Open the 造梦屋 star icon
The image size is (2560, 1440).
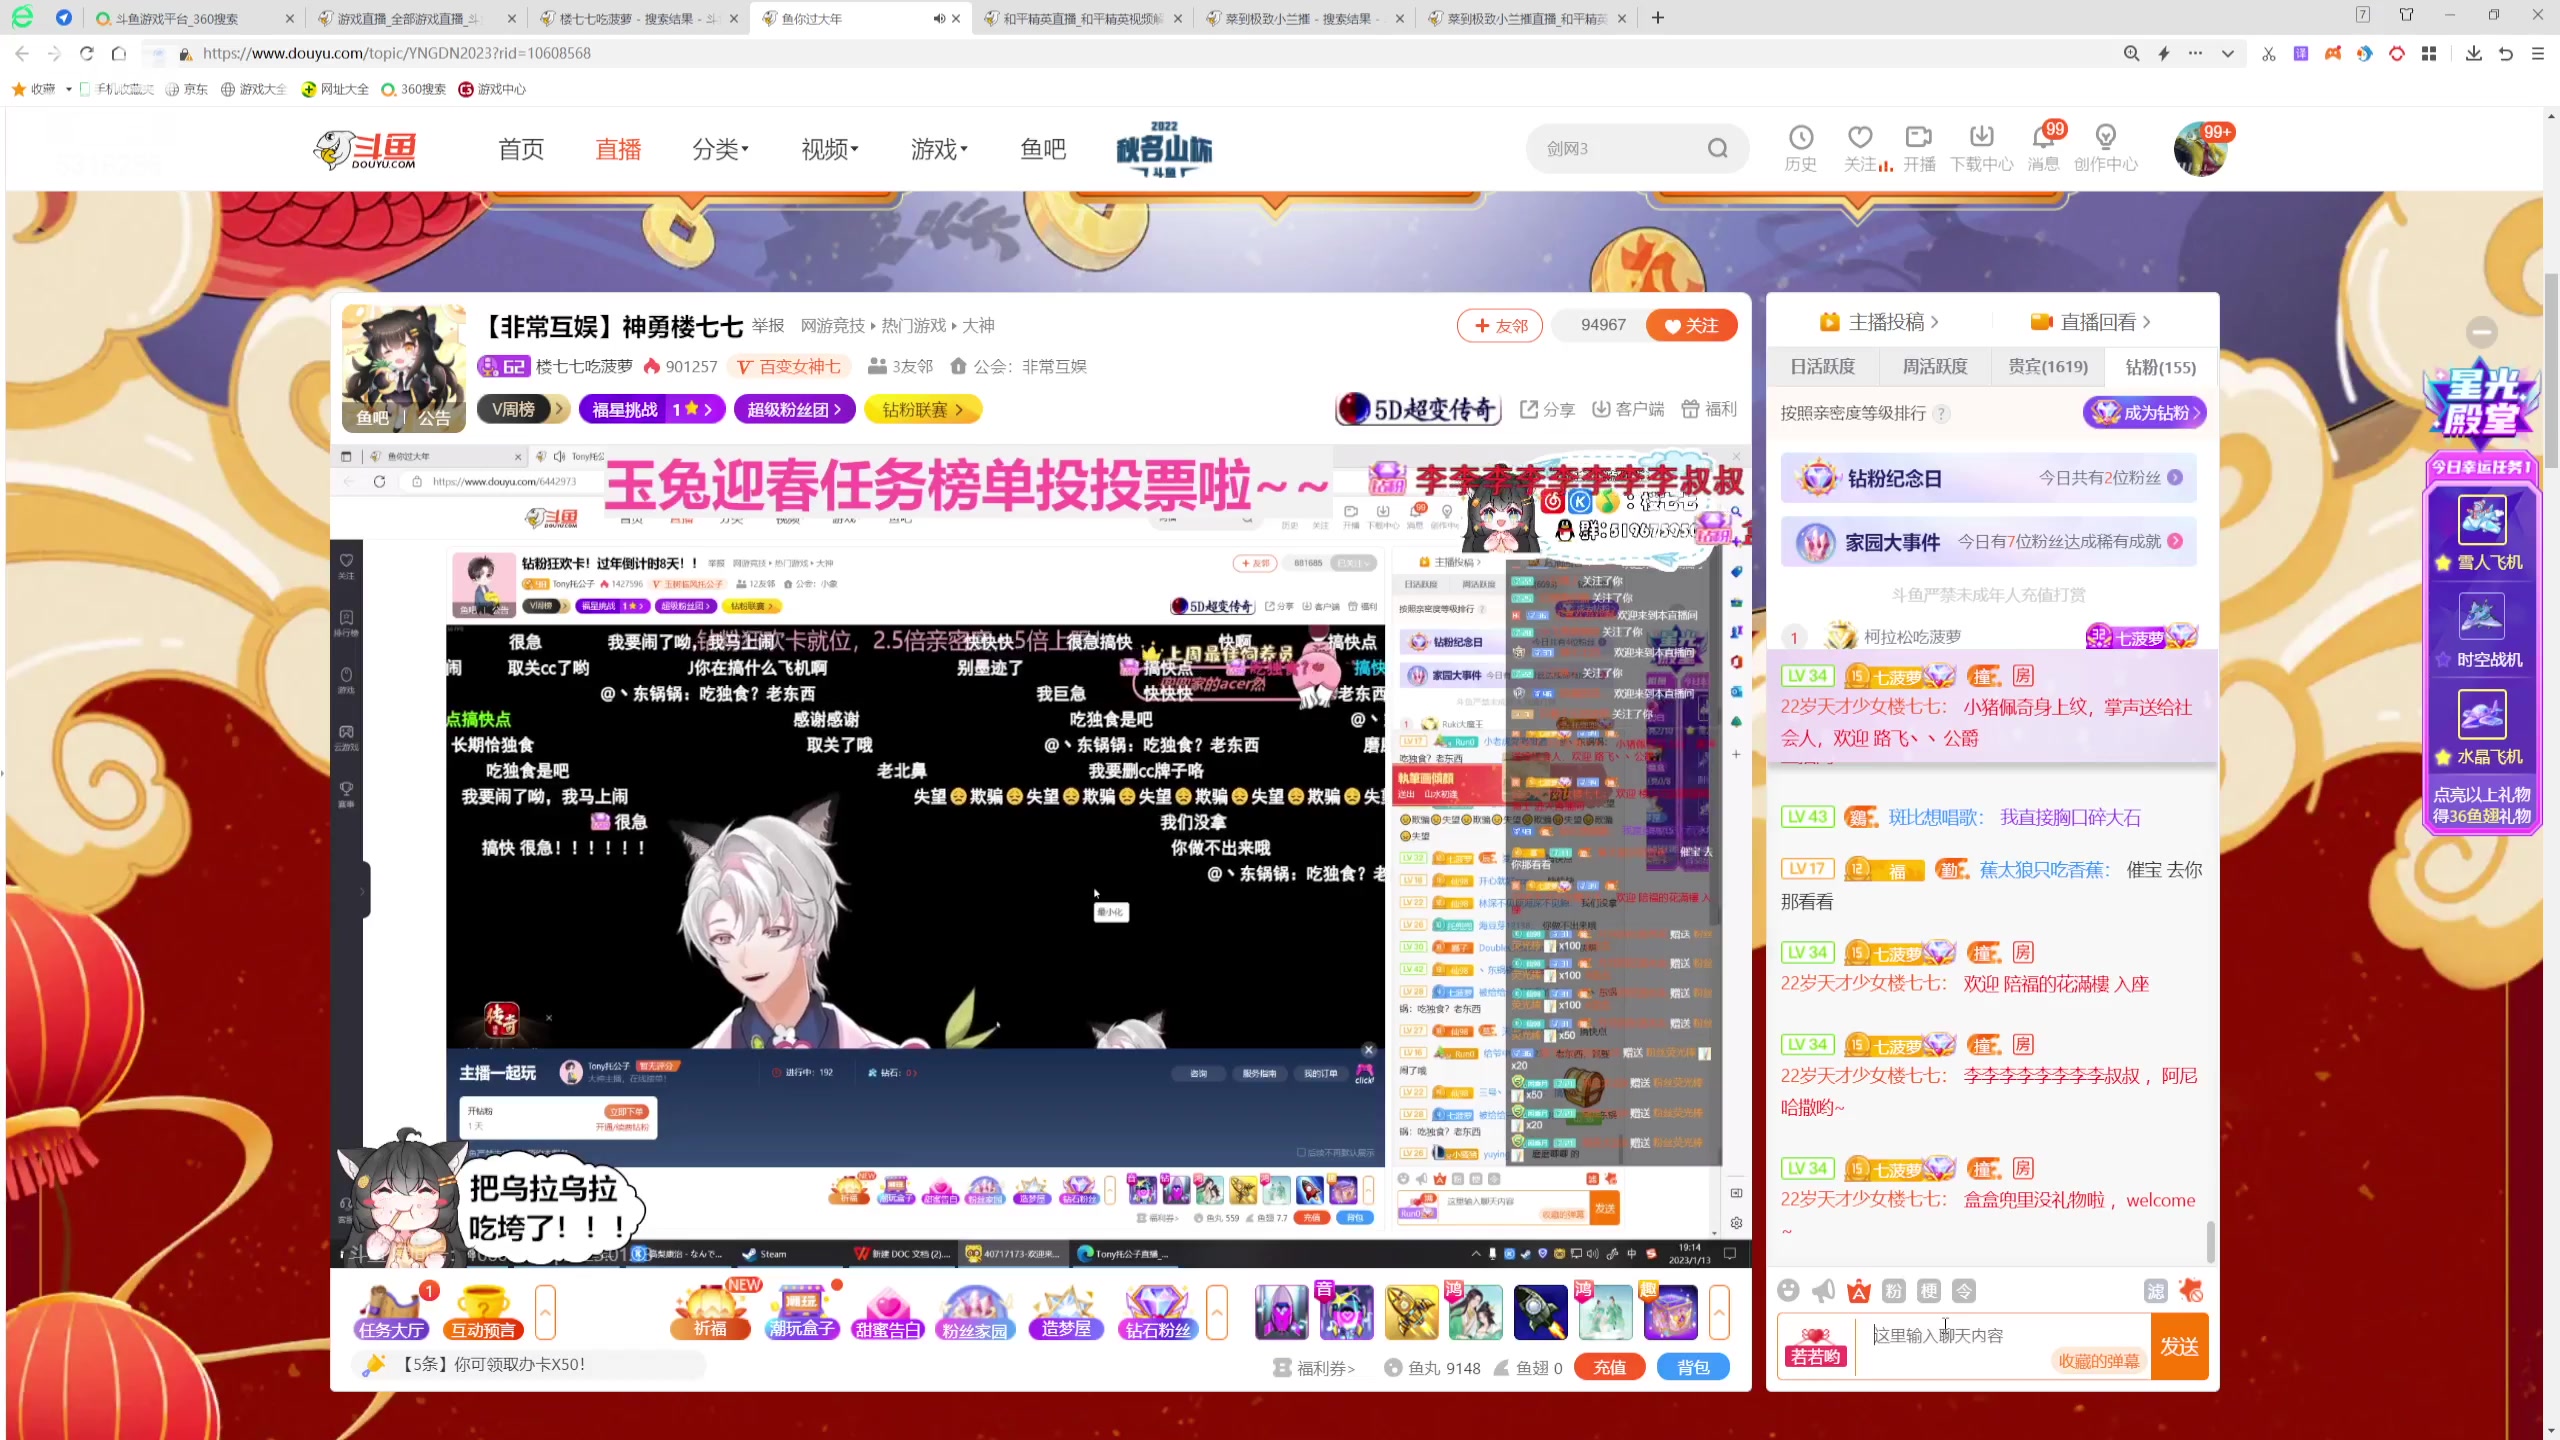click(x=1066, y=1312)
